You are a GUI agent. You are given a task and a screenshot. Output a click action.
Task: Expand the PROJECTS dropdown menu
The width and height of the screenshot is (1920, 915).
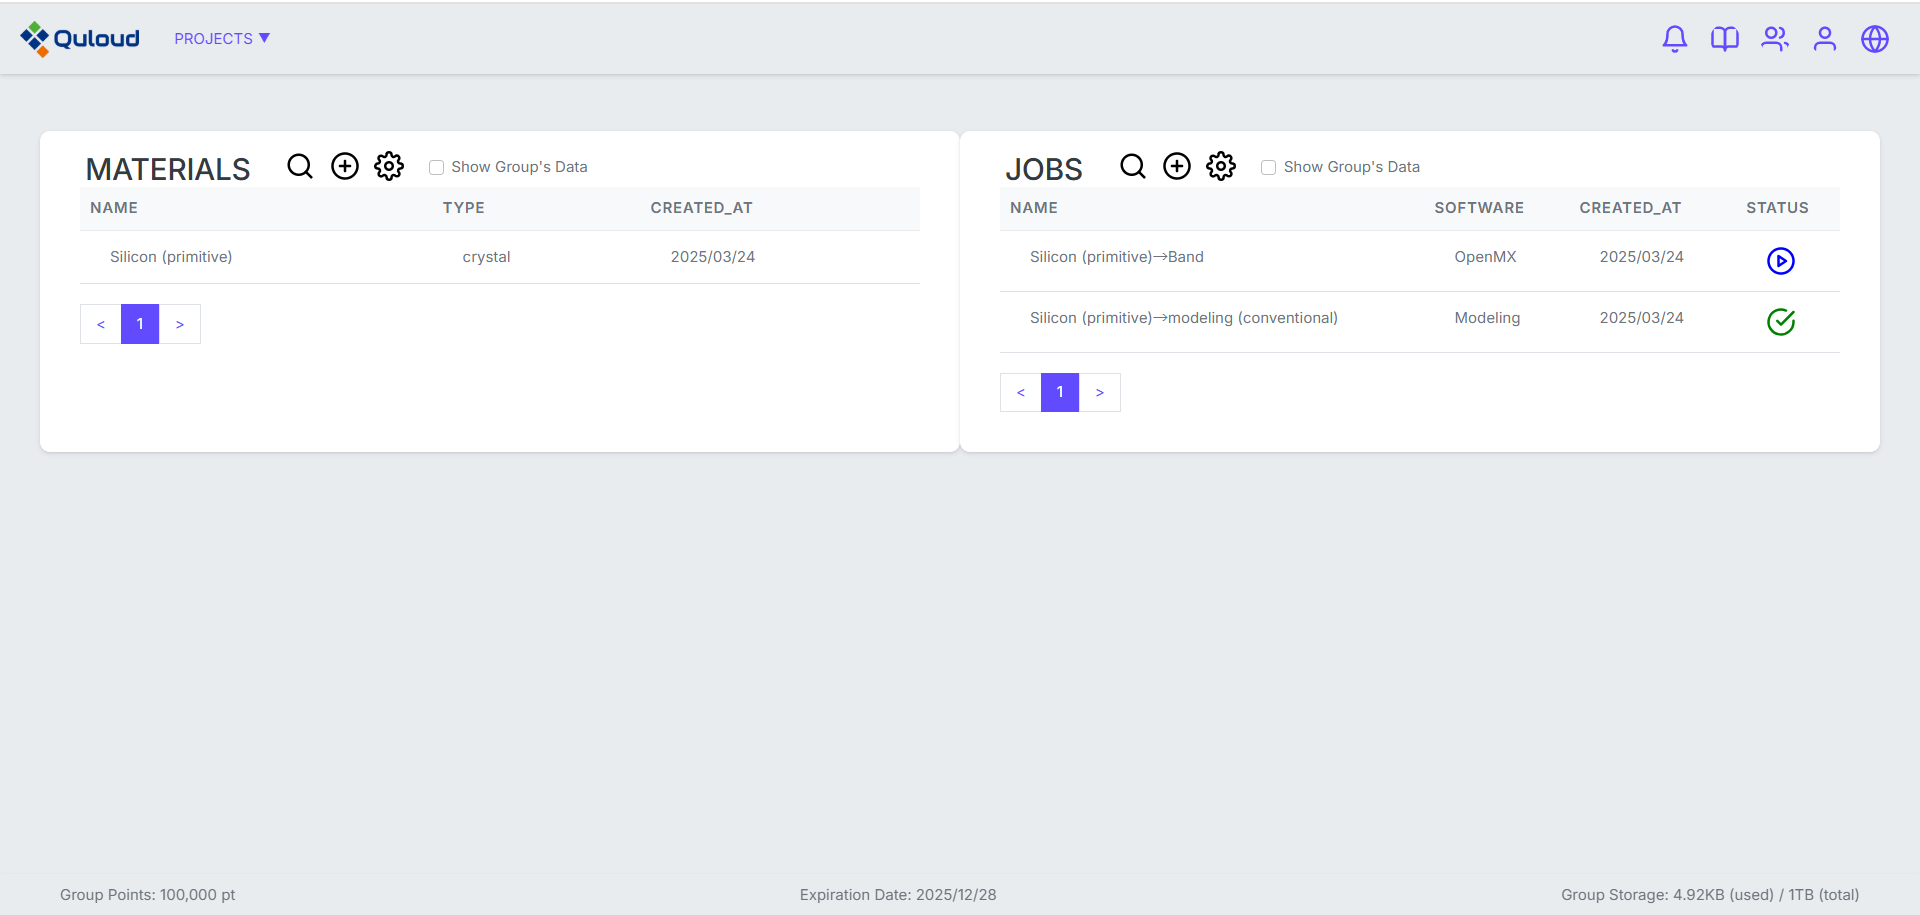222,39
